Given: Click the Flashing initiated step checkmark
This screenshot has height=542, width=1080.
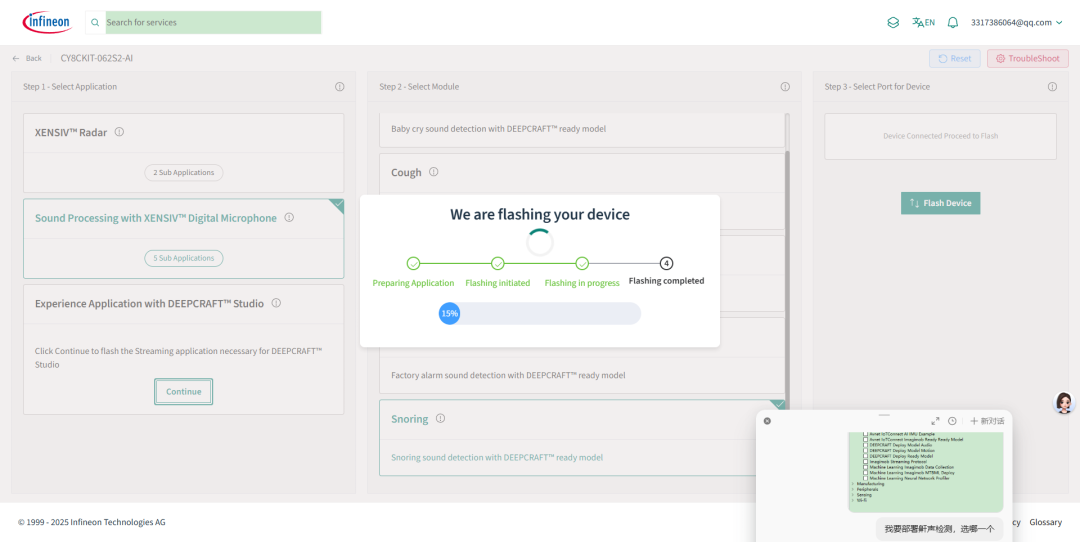Looking at the screenshot, I should point(497,263).
